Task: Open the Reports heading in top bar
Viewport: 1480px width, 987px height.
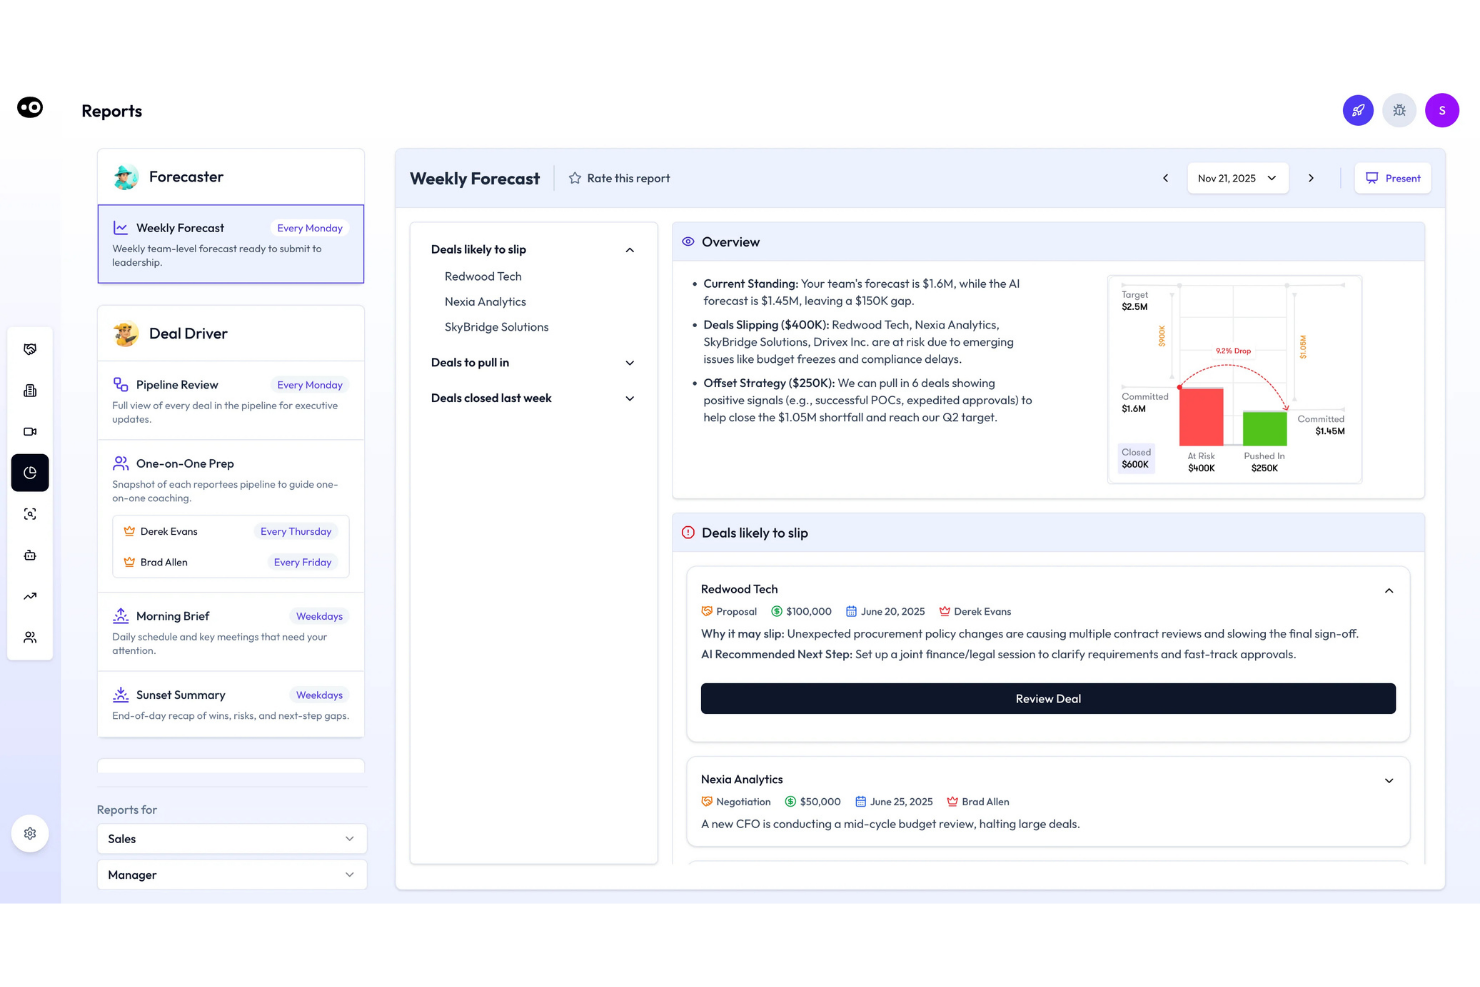Action: click(111, 110)
